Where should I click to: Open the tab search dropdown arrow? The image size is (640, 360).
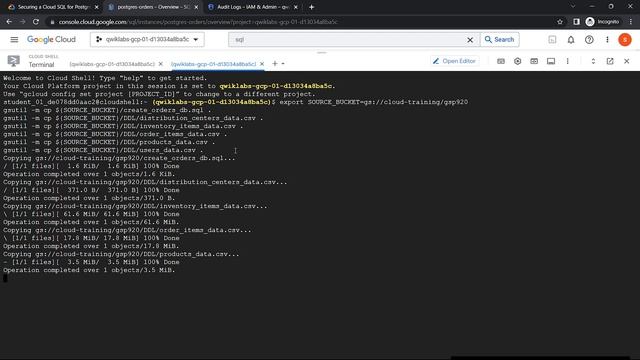pos(573,7)
